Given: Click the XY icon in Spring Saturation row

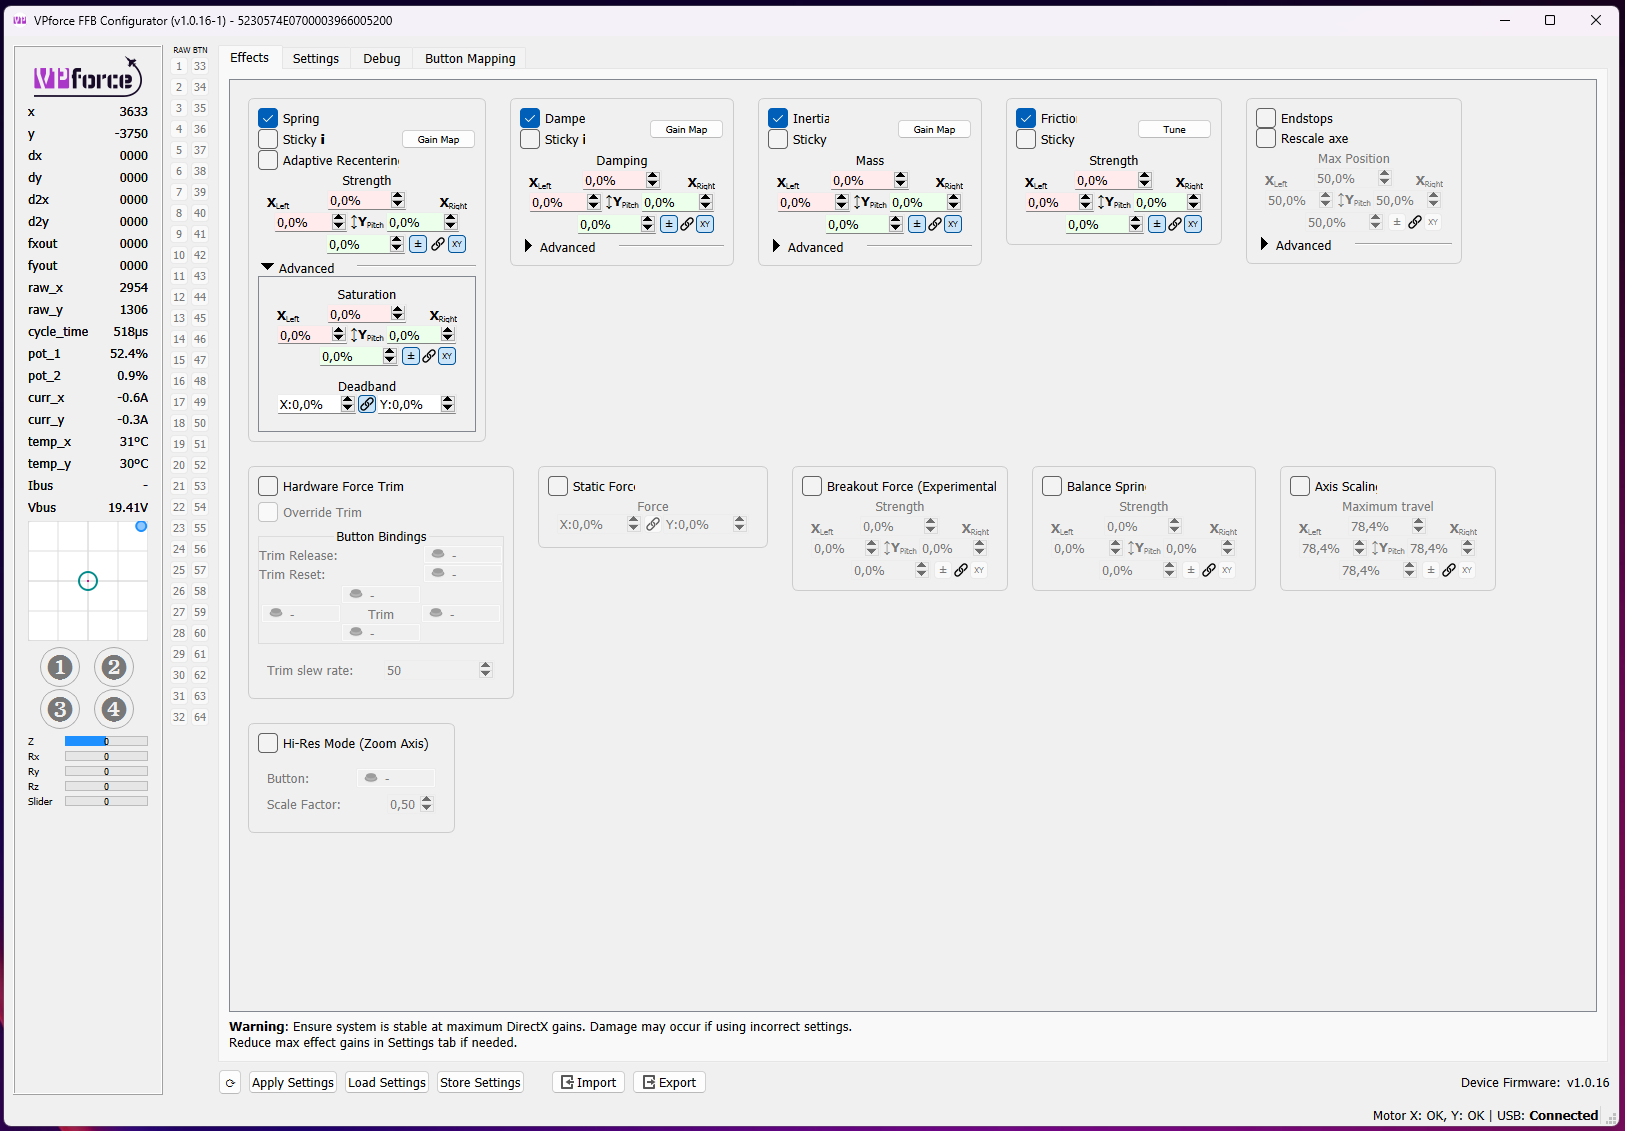Looking at the screenshot, I should coord(447,356).
